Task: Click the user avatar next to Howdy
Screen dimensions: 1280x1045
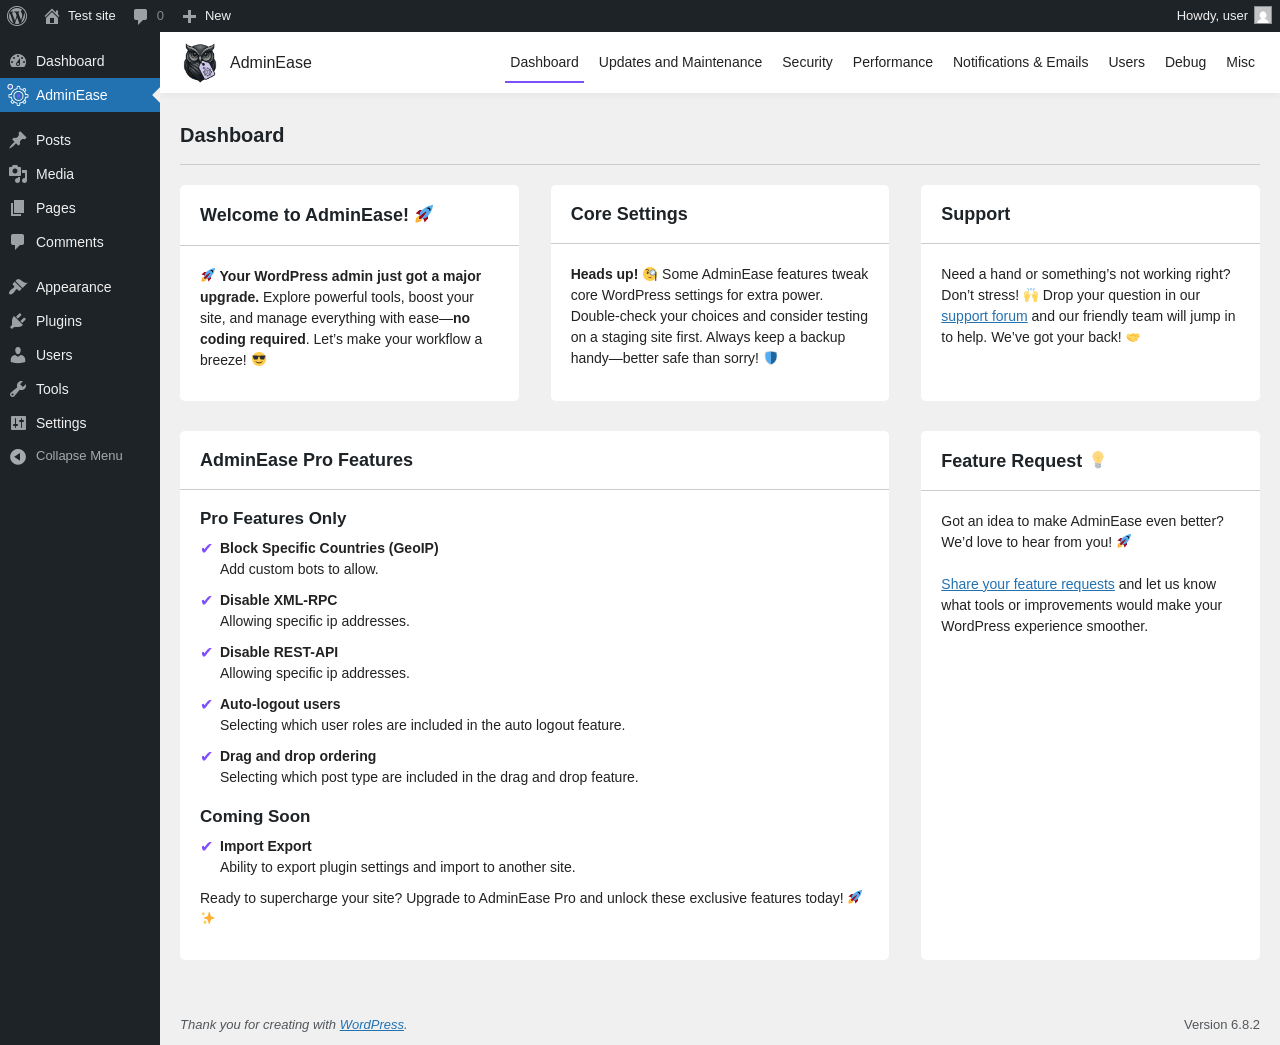Action: pos(1263,15)
